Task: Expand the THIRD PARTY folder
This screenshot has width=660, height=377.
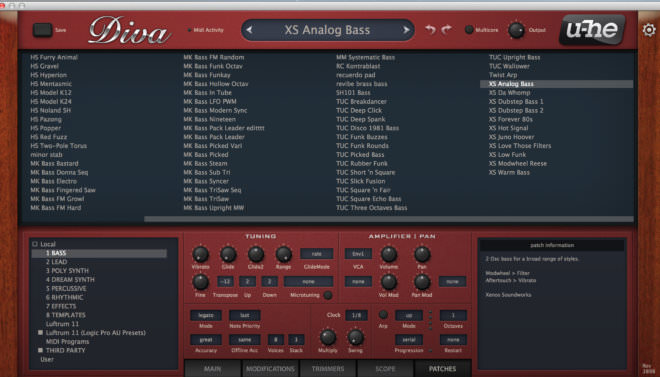Action: (x=40, y=350)
